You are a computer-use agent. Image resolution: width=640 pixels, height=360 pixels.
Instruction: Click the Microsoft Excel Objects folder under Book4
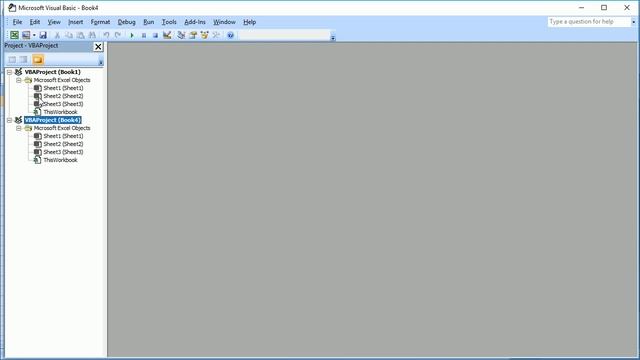(62, 128)
